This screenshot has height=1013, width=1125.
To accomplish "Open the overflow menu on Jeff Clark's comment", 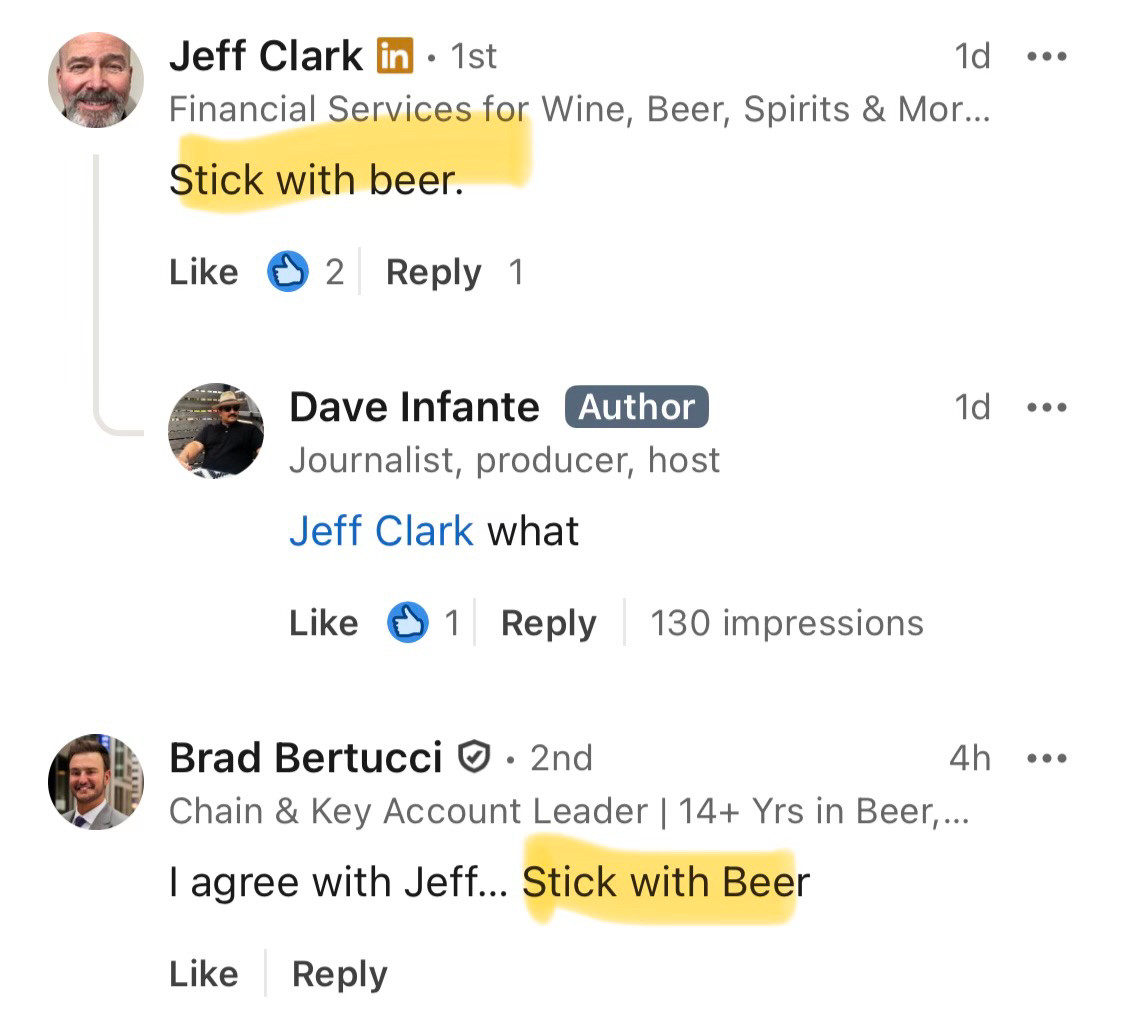I will pos(1047,56).
